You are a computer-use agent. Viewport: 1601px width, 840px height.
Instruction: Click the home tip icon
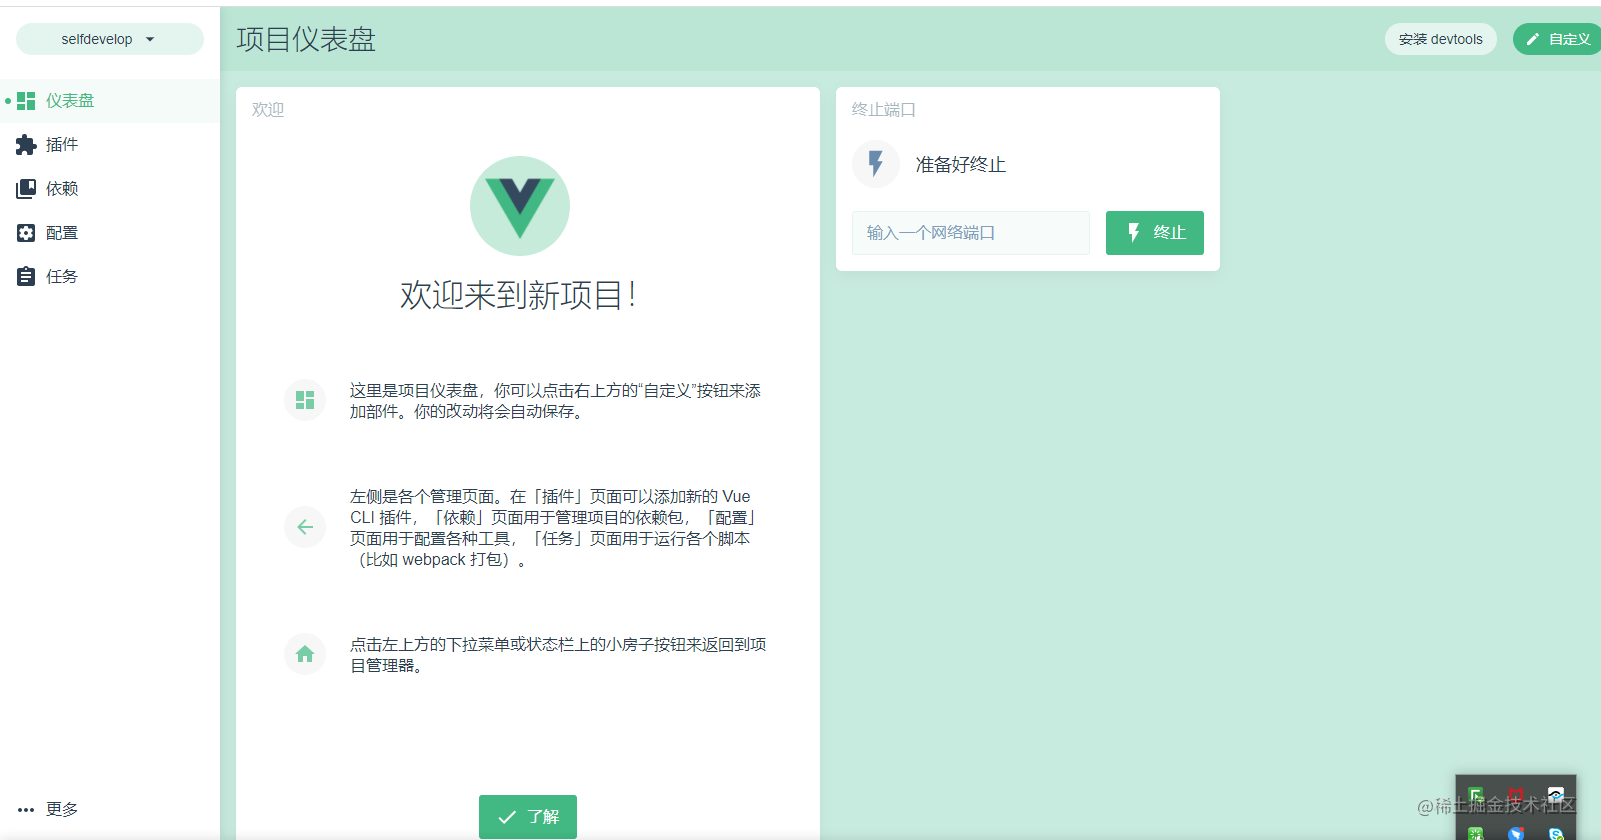tap(305, 654)
